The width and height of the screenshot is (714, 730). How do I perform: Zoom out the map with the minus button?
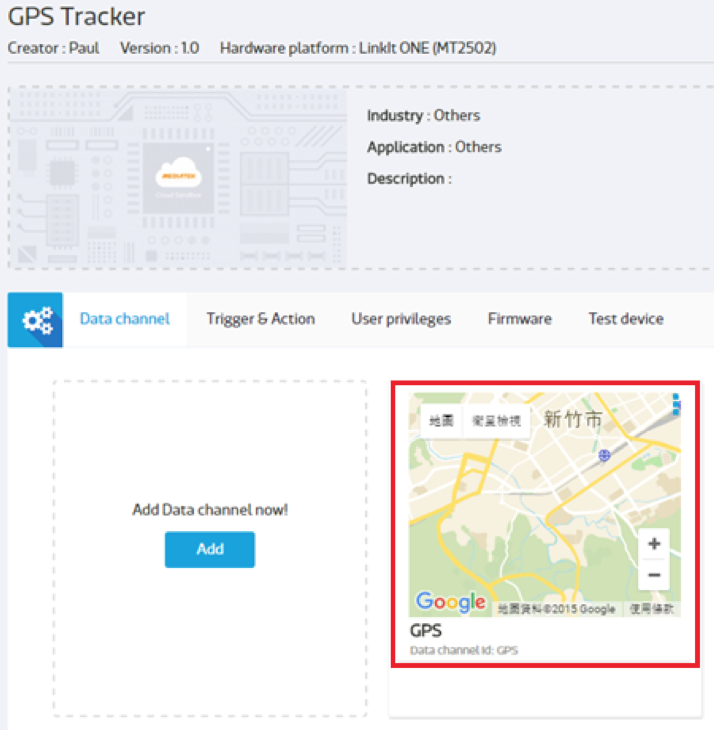pos(654,575)
